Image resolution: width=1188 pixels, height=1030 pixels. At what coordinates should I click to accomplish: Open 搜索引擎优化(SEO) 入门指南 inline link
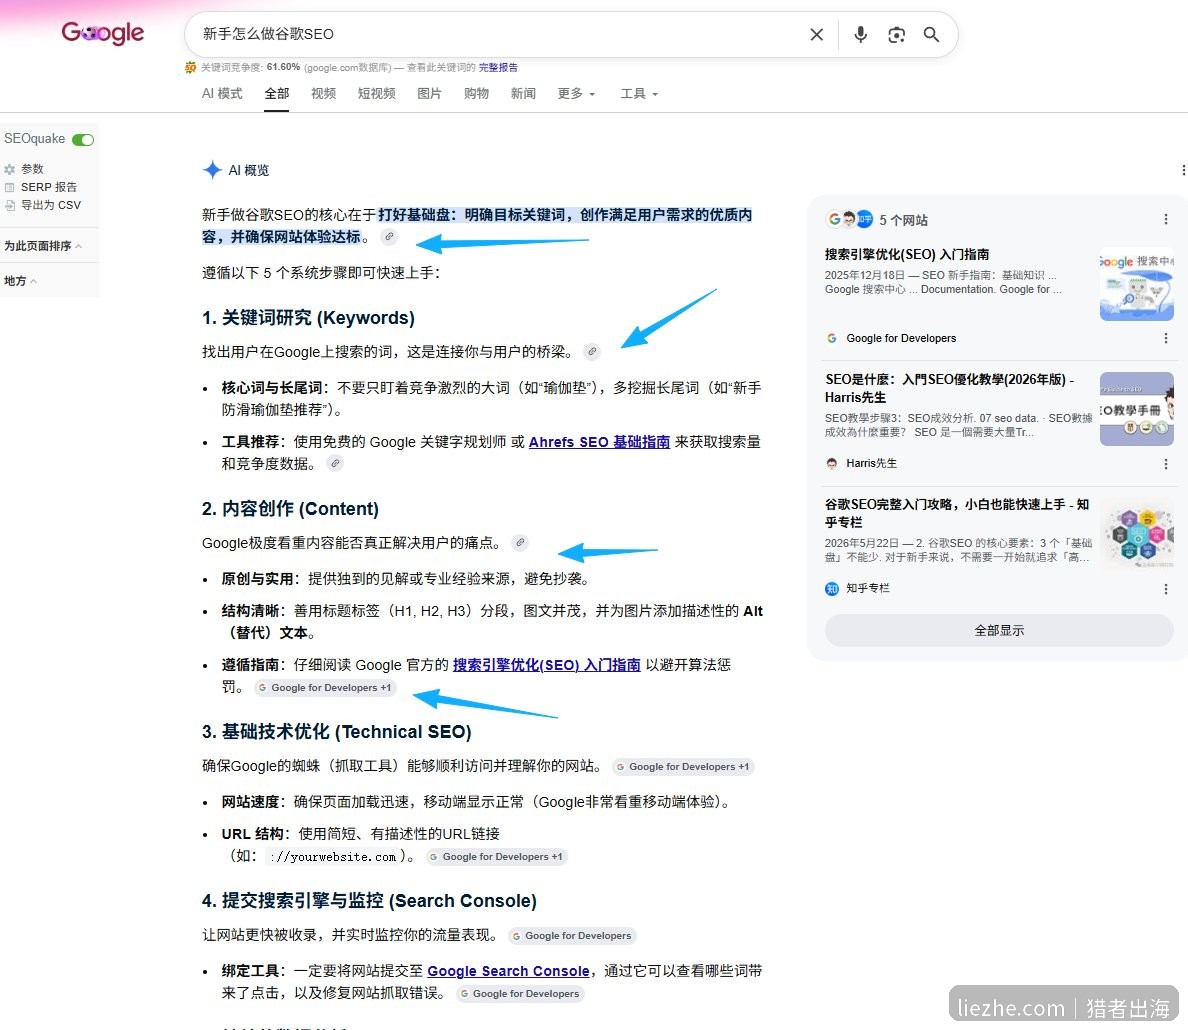coord(546,665)
